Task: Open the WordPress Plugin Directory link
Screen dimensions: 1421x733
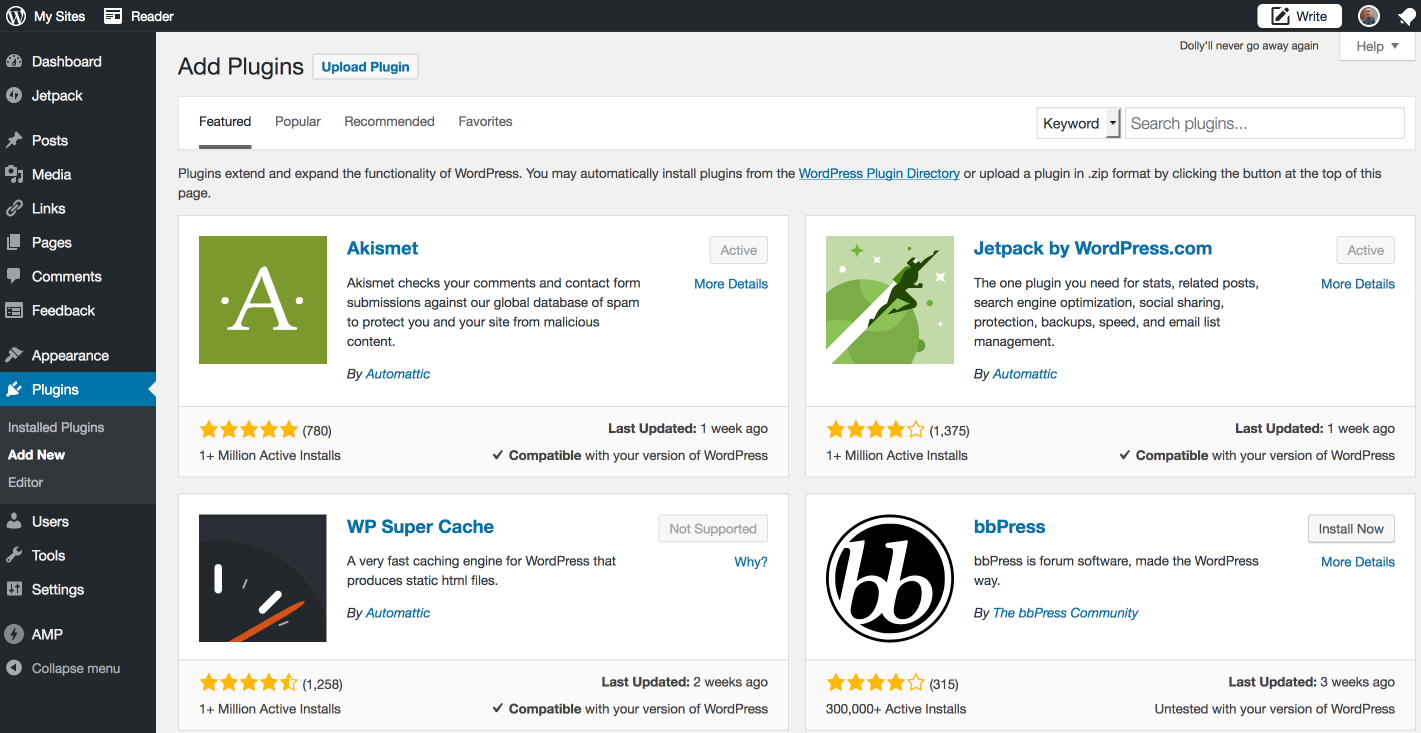Action: 879,174
